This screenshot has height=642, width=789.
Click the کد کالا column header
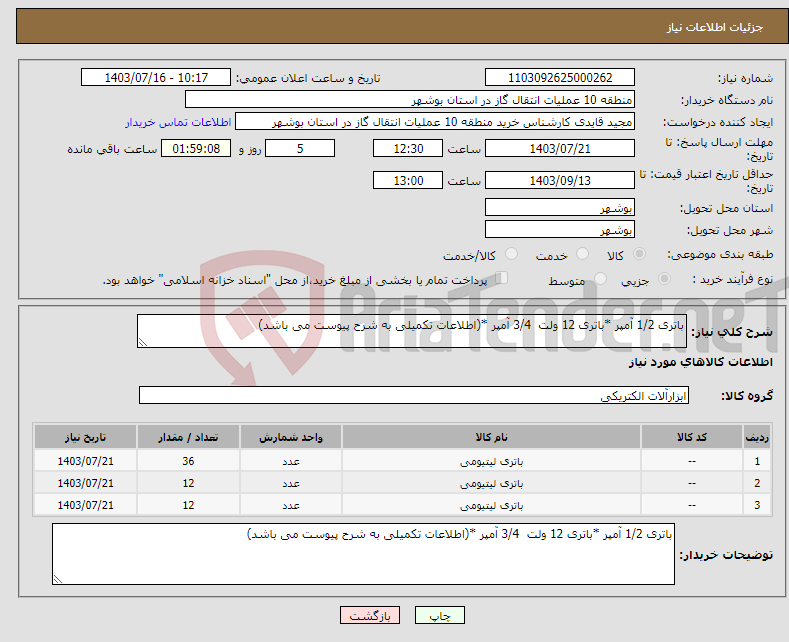click(692, 437)
